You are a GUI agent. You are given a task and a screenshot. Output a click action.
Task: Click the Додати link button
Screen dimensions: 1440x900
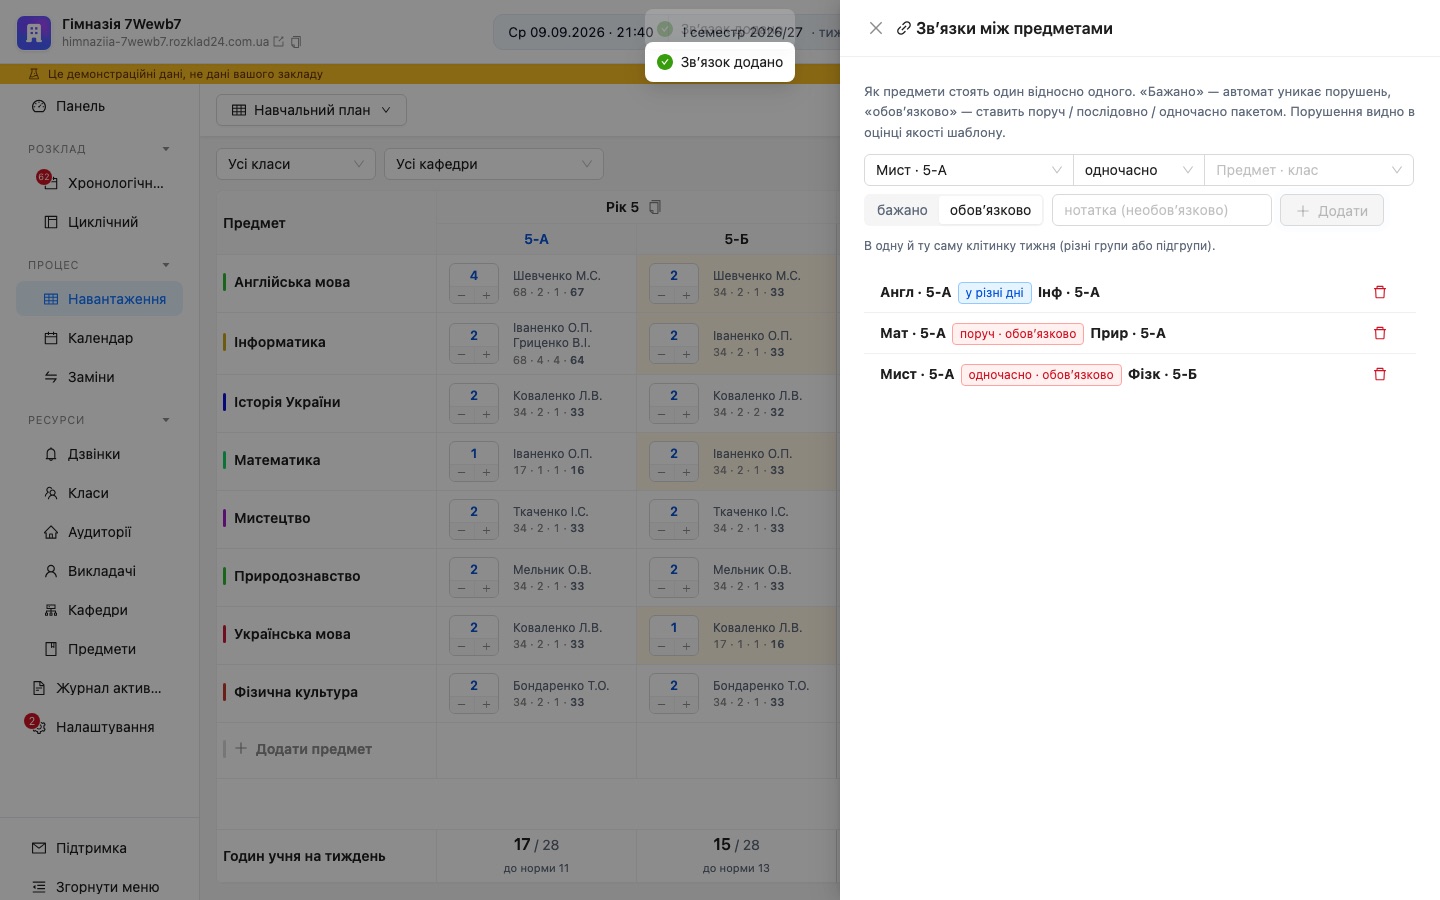[x=1332, y=210]
